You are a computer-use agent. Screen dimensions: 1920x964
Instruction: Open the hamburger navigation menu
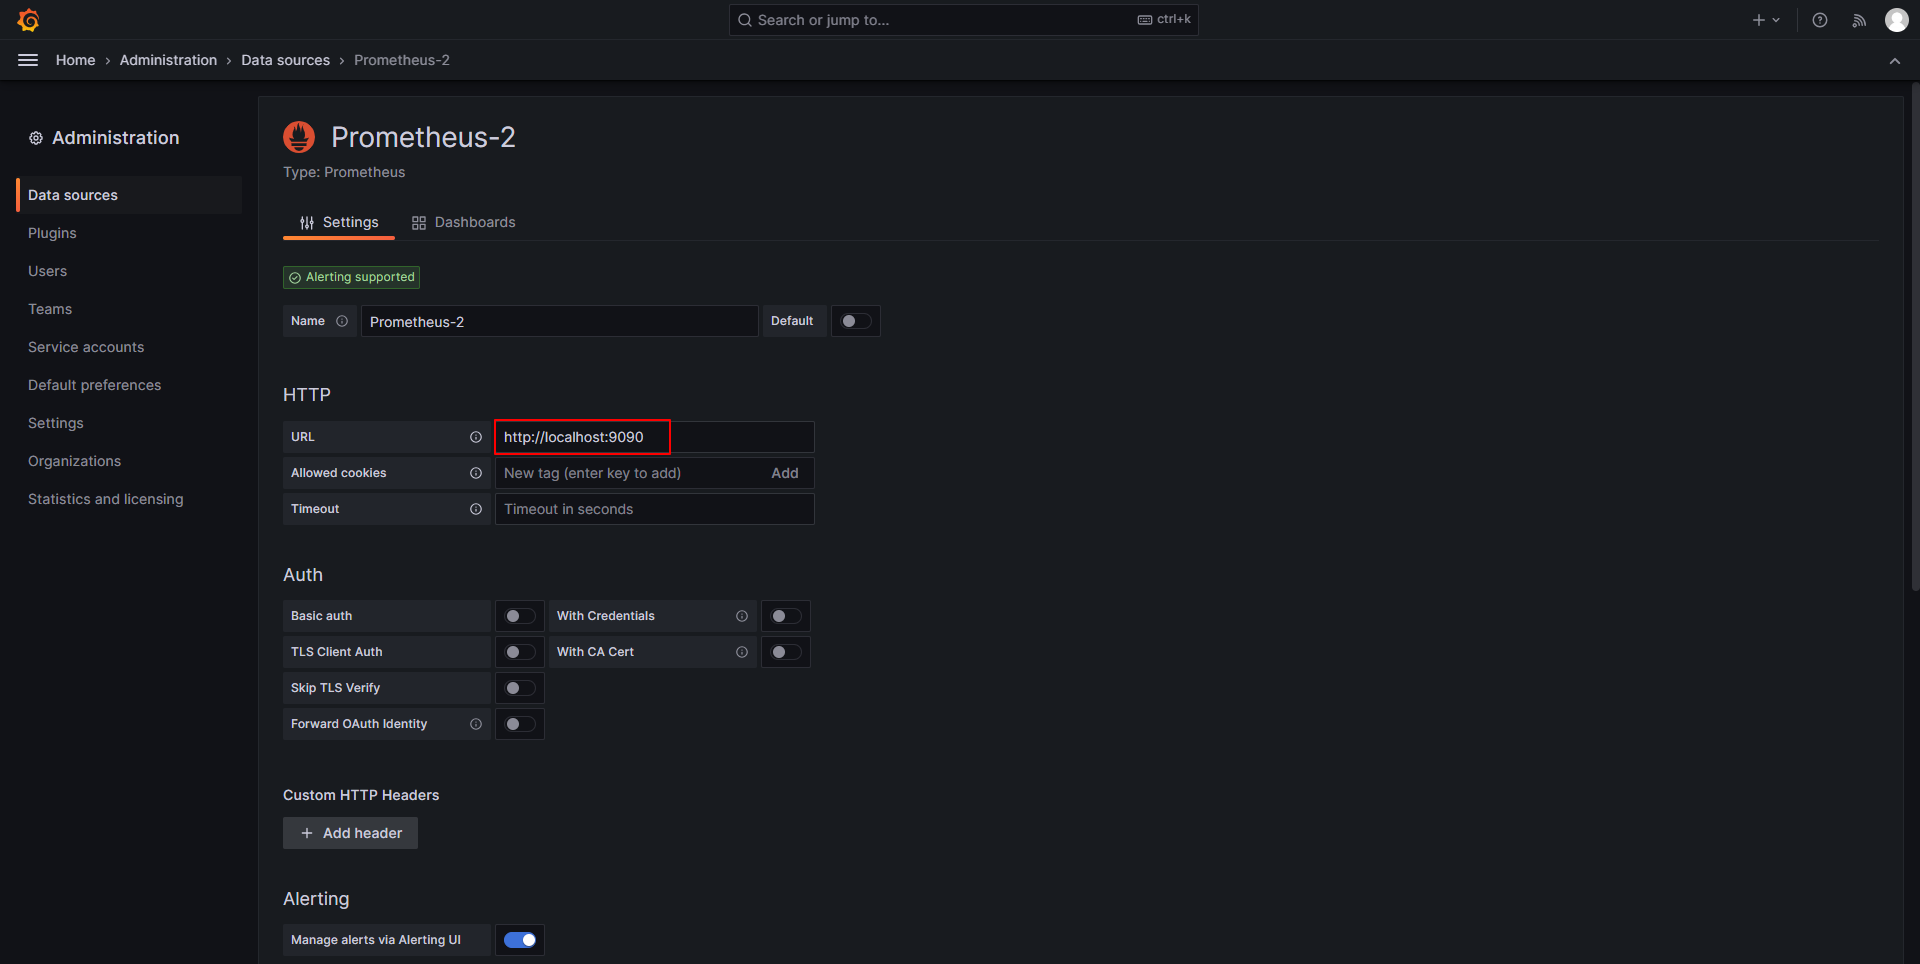(x=28, y=60)
